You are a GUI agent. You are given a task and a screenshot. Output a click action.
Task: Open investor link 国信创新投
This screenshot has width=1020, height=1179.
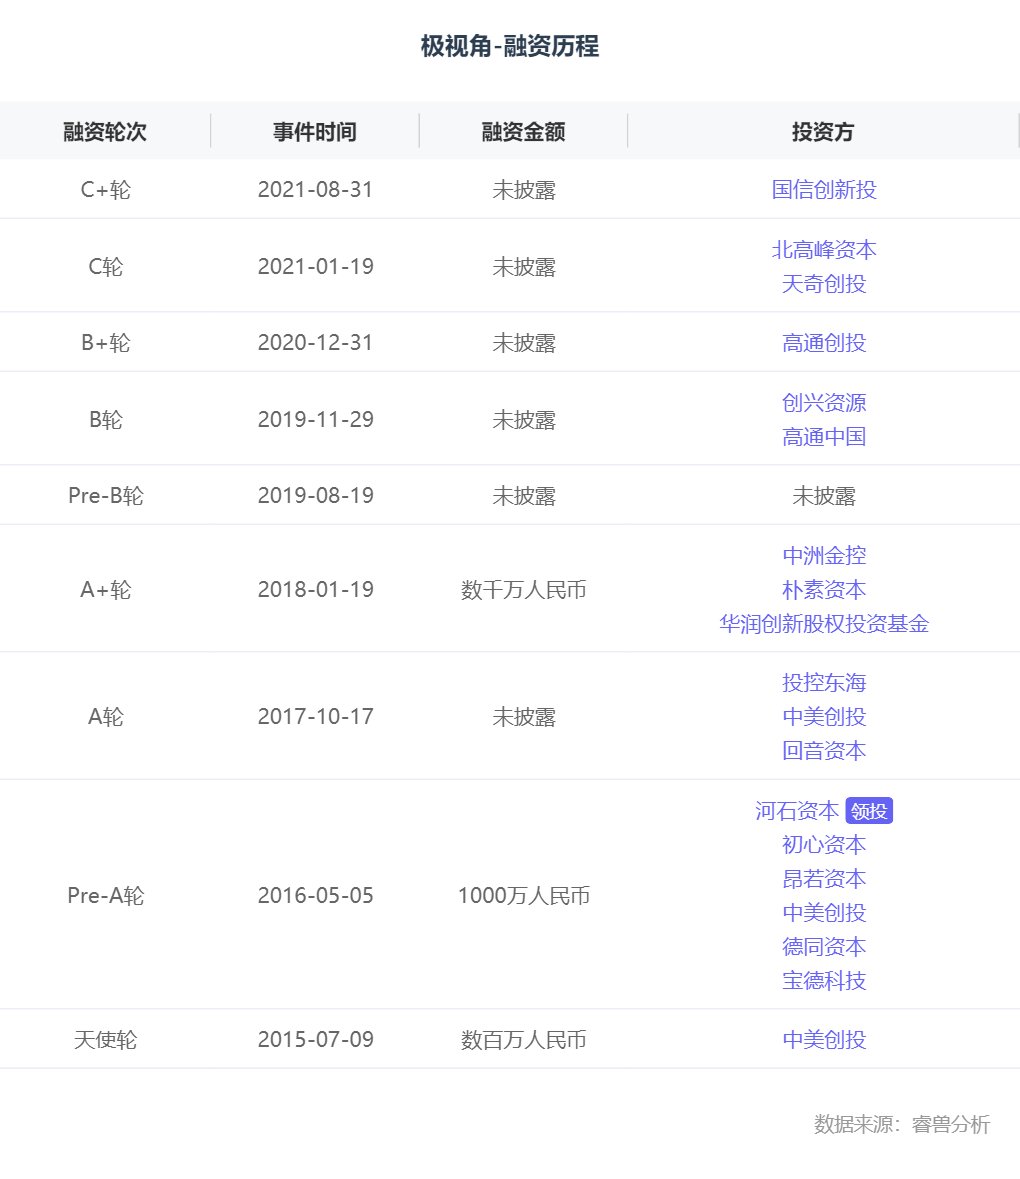point(824,189)
